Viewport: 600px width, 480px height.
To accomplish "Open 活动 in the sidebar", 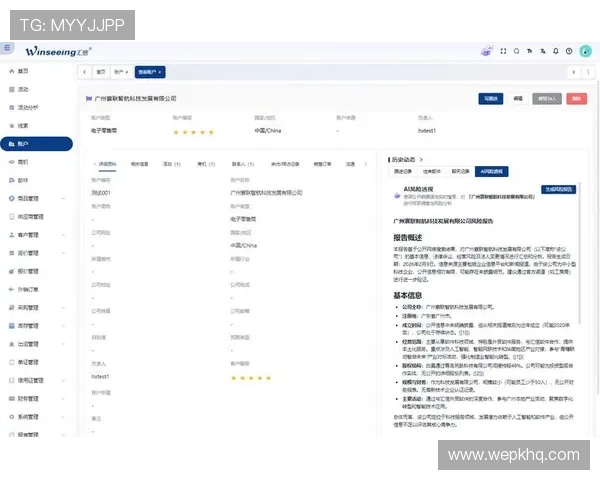I will [23, 89].
